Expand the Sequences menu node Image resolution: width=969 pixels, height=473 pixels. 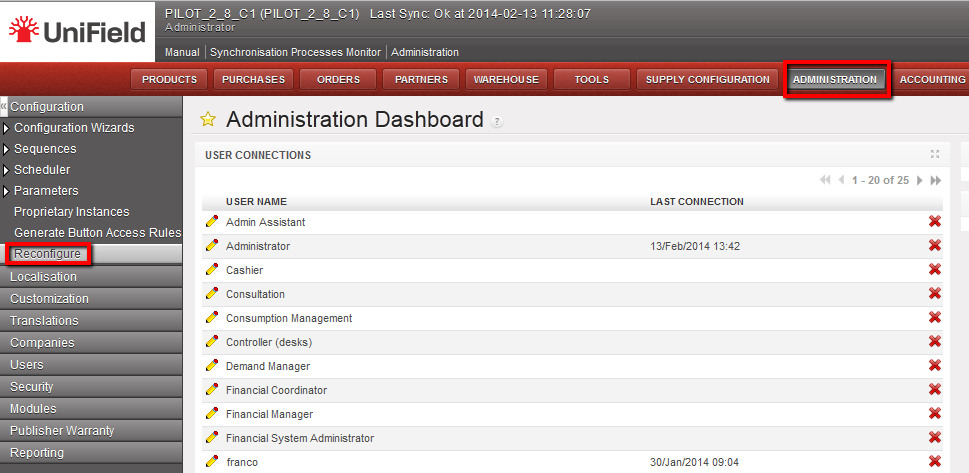[x=6, y=149]
